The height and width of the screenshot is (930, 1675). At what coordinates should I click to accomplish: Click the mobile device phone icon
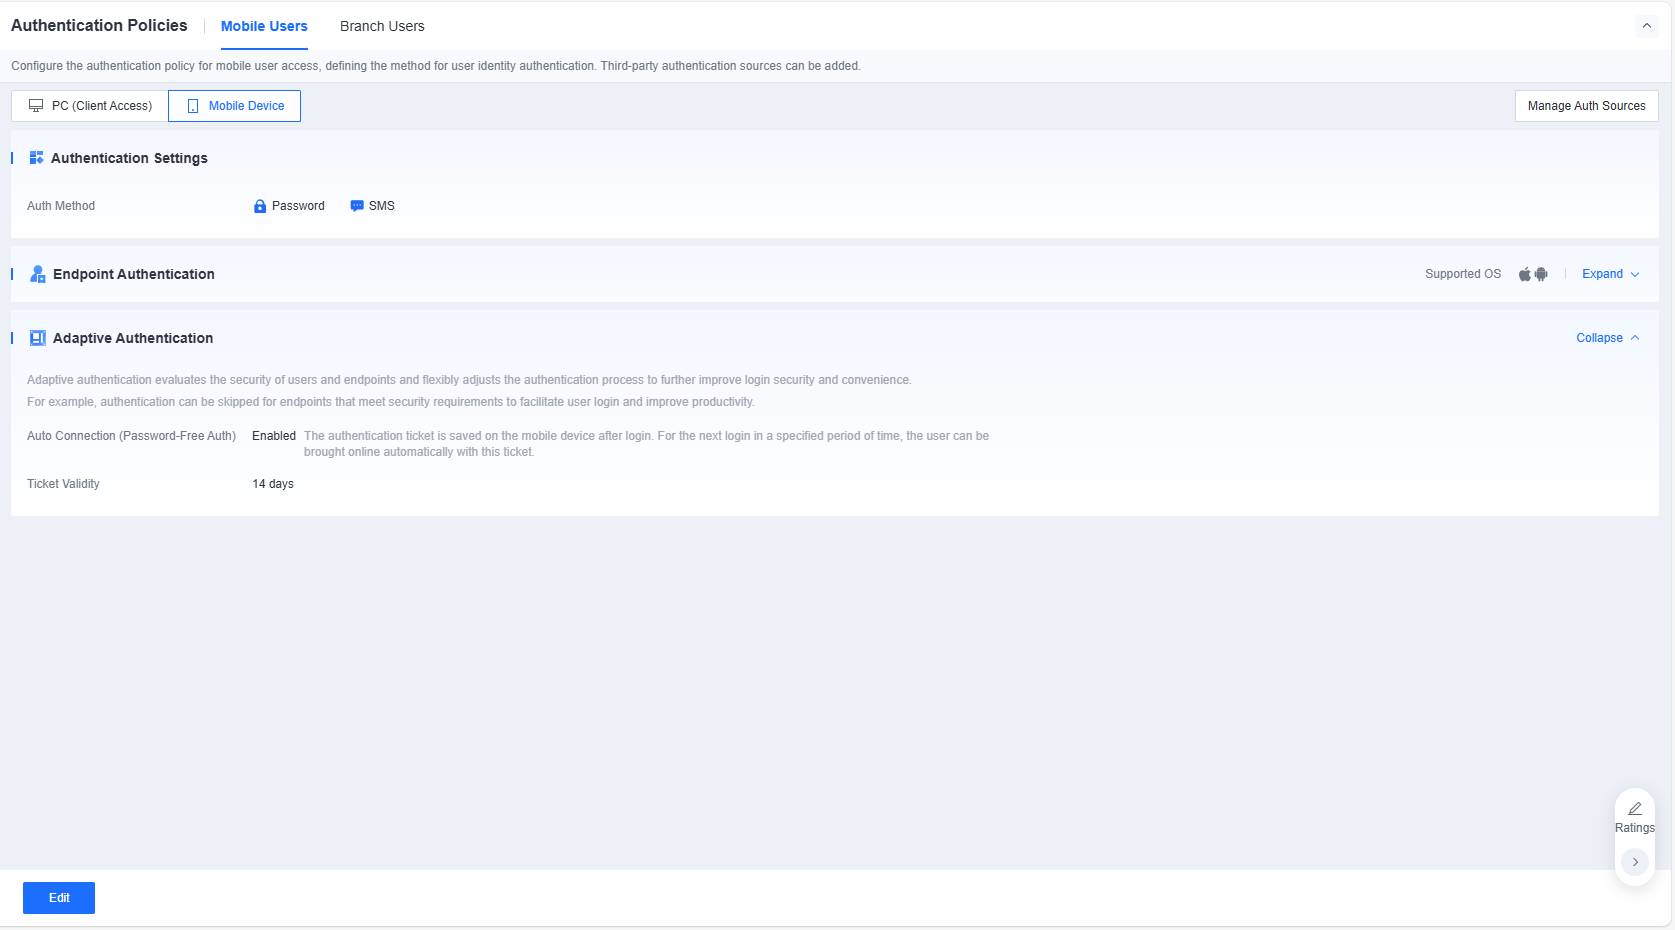193,106
